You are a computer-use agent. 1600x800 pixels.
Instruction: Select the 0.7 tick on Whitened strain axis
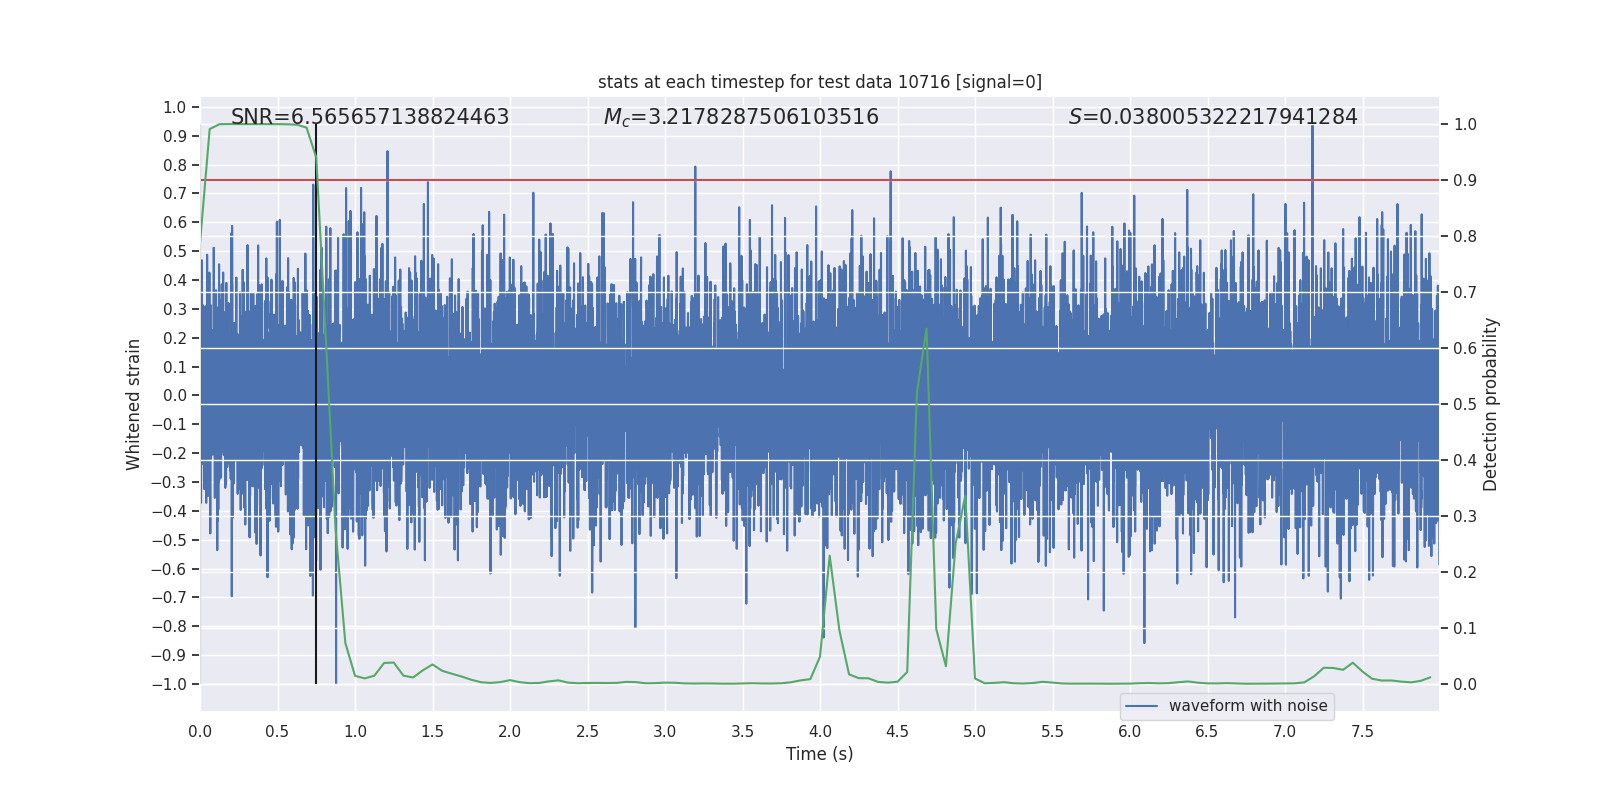pos(175,193)
